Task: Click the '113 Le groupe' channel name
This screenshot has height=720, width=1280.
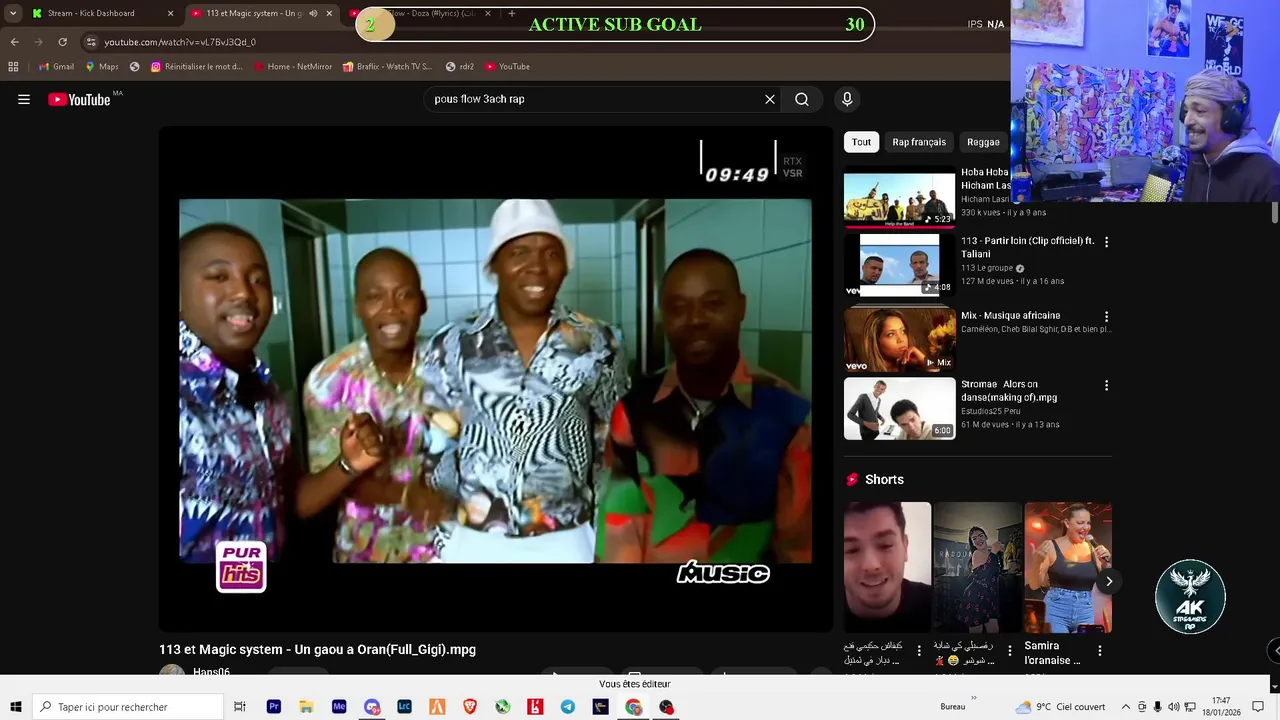Action: coord(987,268)
